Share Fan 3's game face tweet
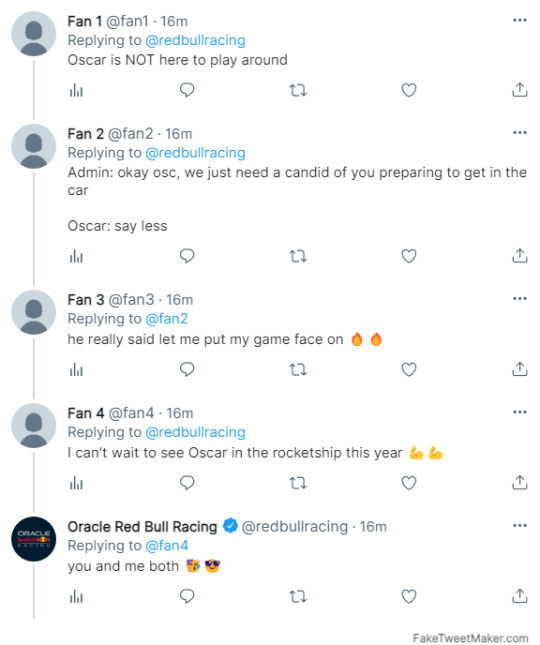The height and width of the screenshot is (645, 540). tap(520, 369)
